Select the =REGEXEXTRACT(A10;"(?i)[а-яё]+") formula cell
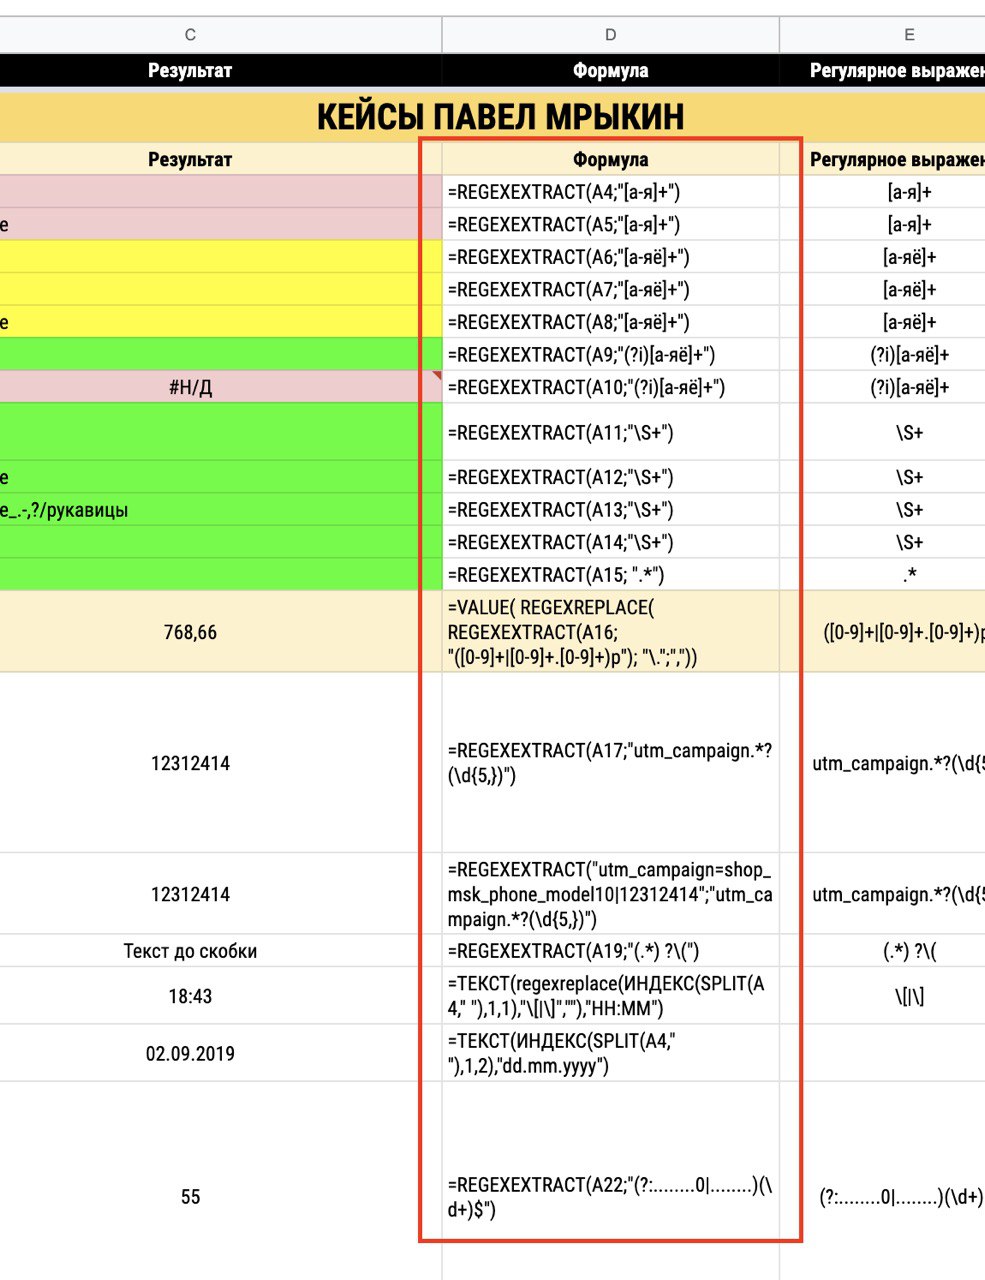 610,387
